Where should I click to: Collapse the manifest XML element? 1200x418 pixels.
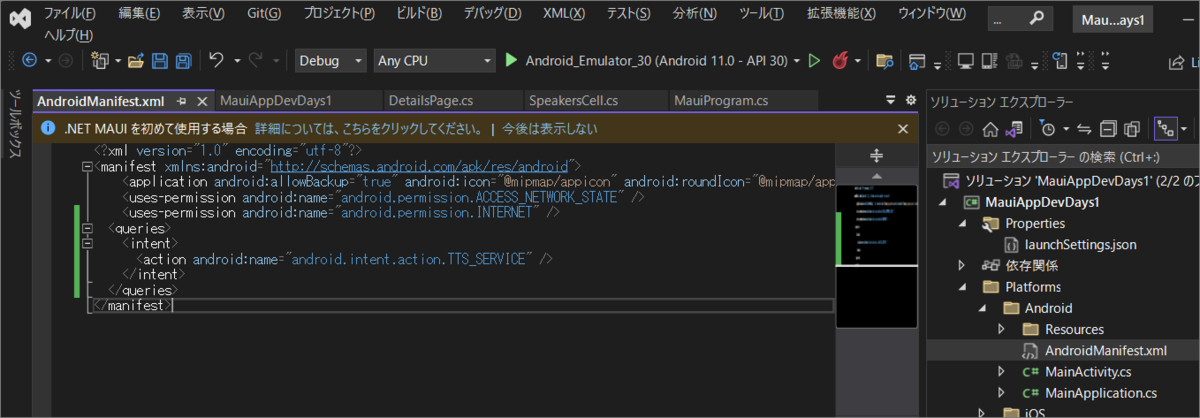point(87,166)
